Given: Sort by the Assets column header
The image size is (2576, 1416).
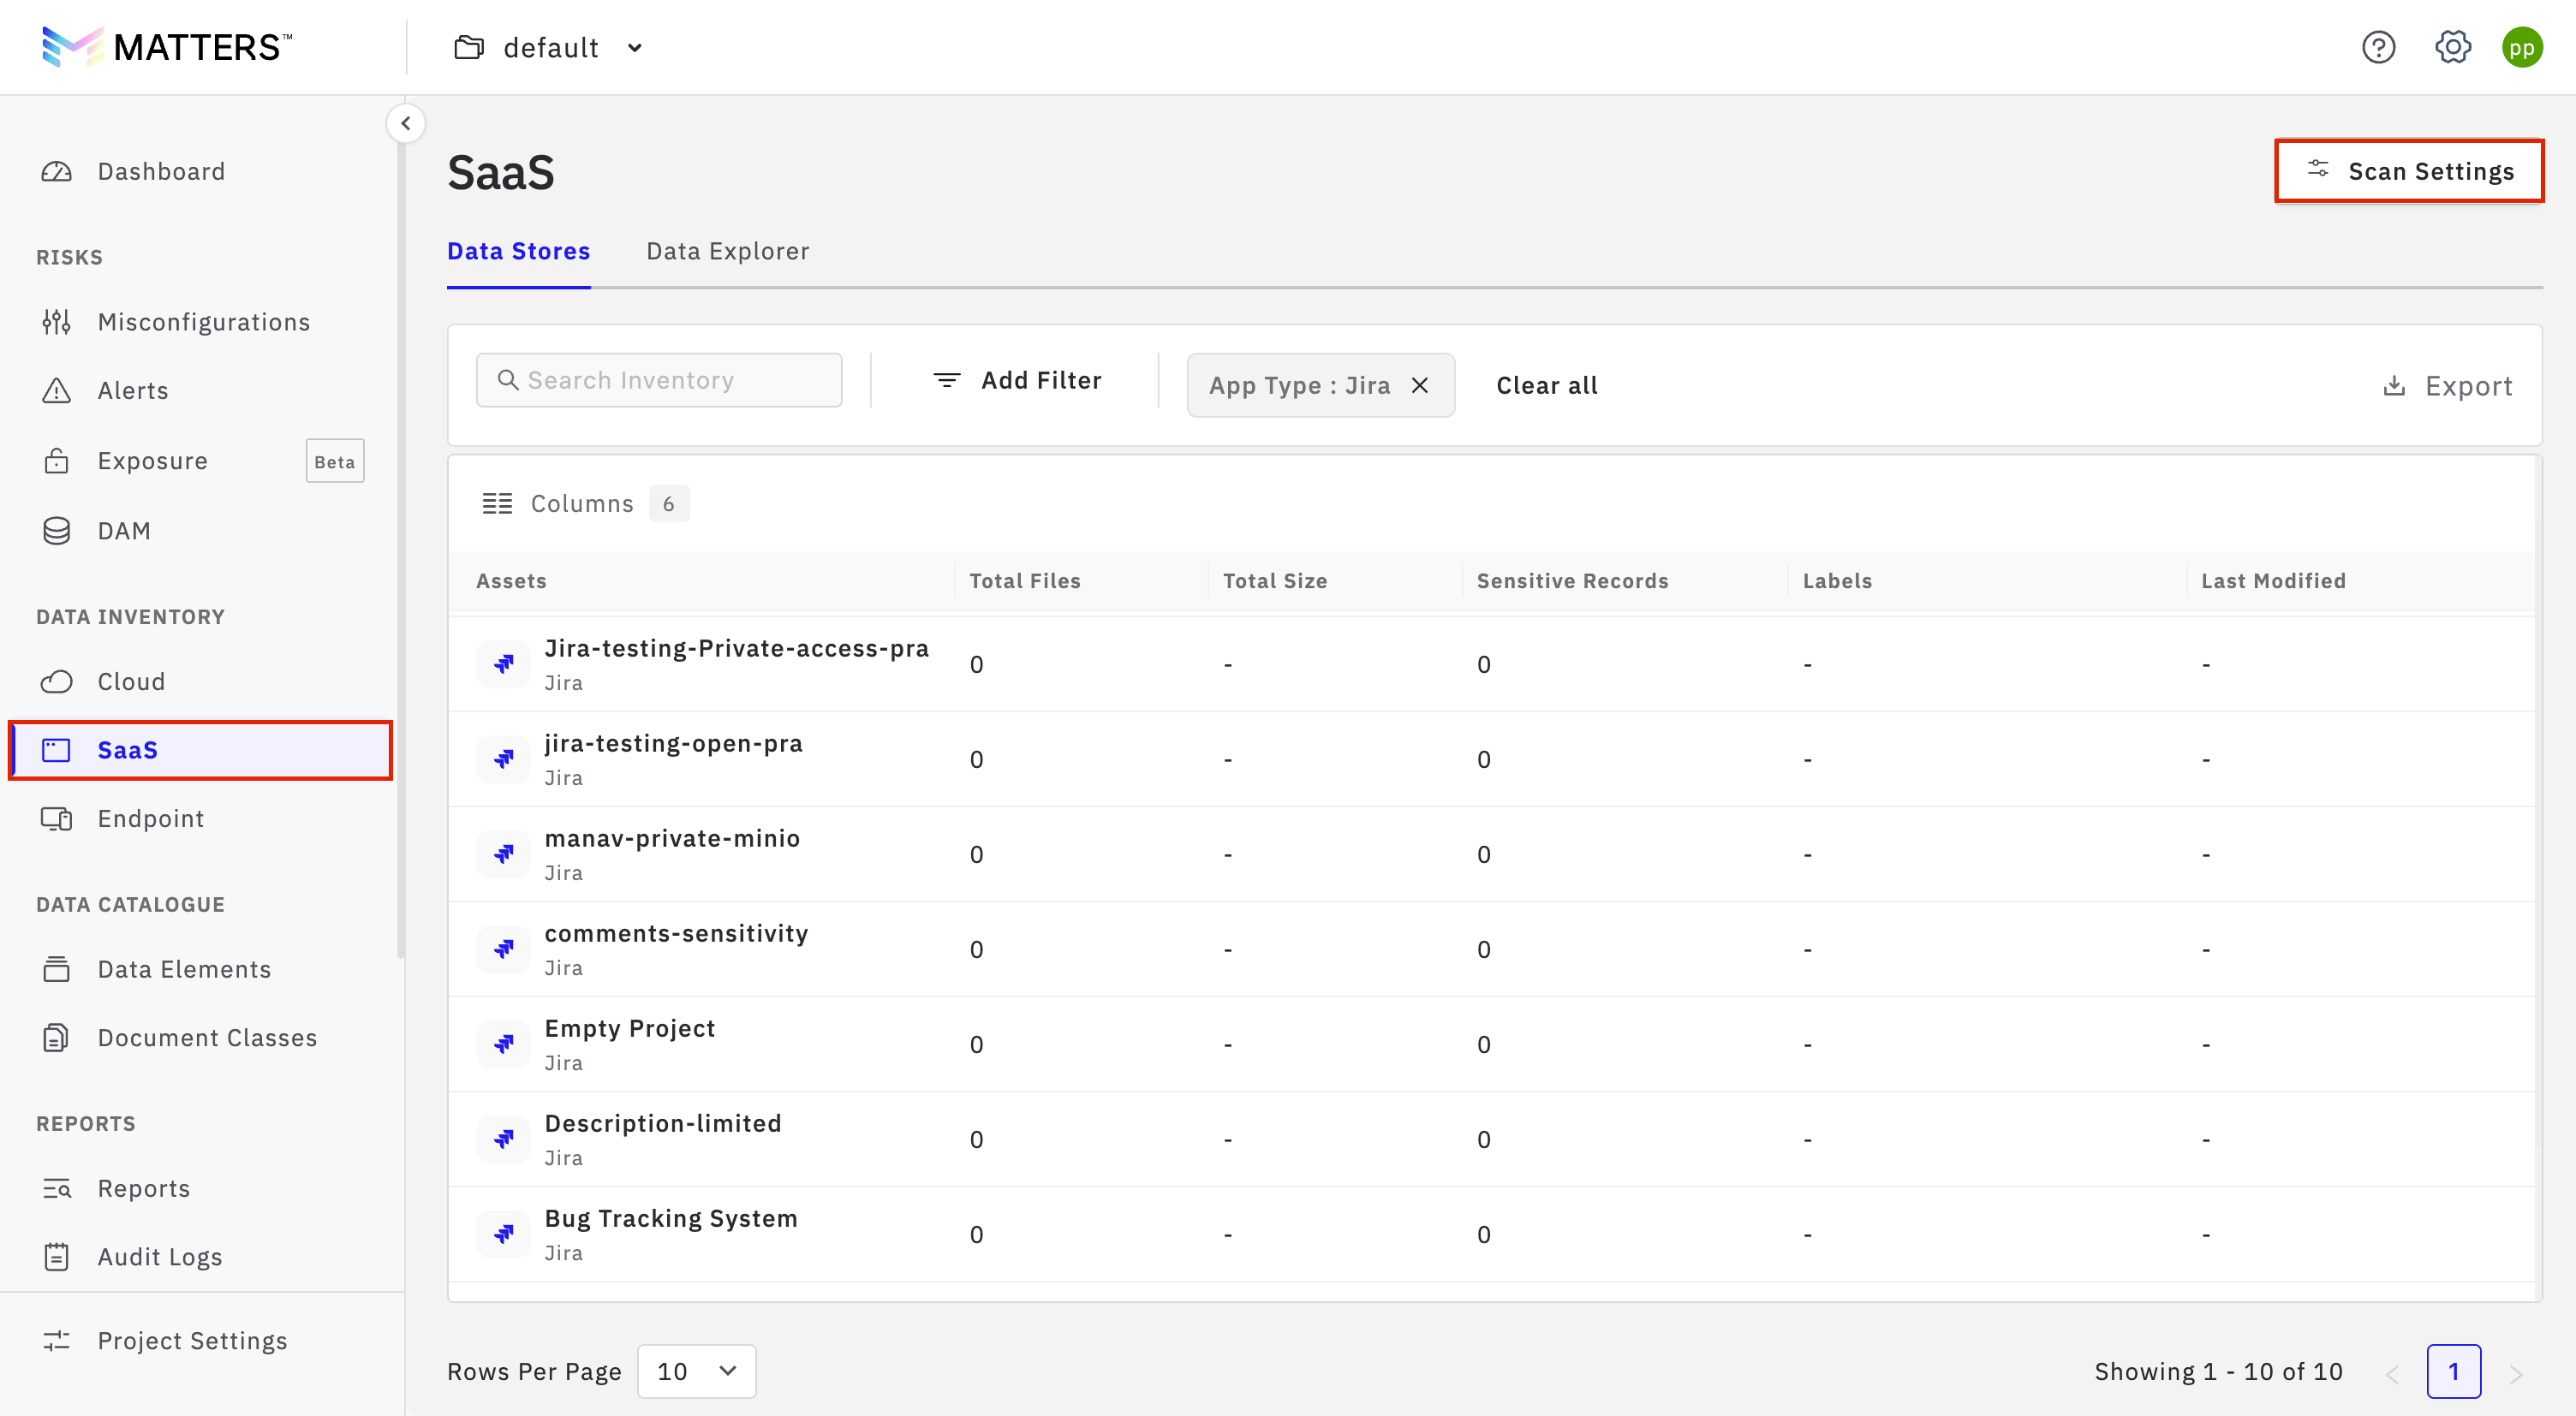Looking at the screenshot, I should click(511, 581).
